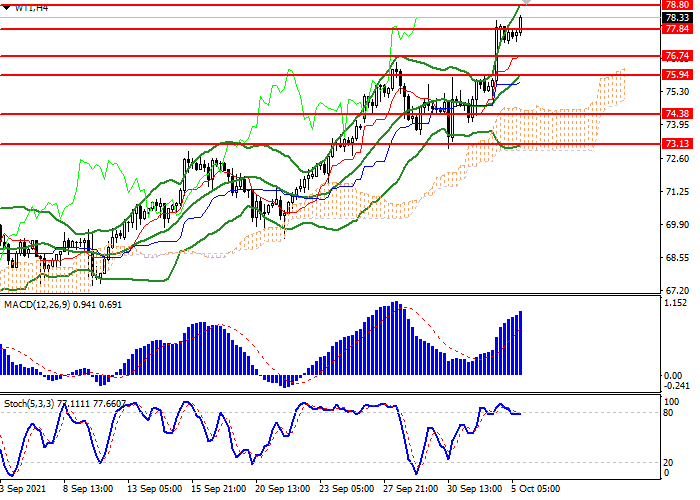Click the 8 Sep 13:00 time label

pos(88,489)
